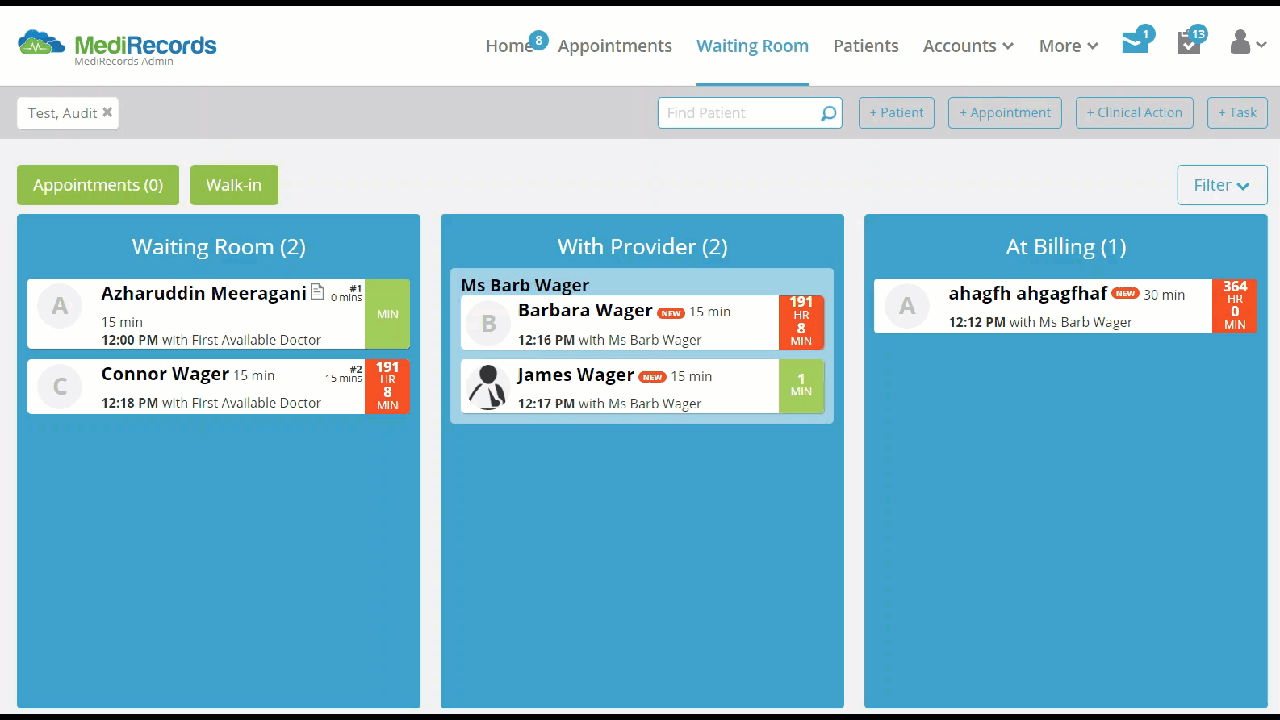Open Connor Wager's waiting card
The width and height of the screenshot is (1280, 720).
click(x=218, y=386)
